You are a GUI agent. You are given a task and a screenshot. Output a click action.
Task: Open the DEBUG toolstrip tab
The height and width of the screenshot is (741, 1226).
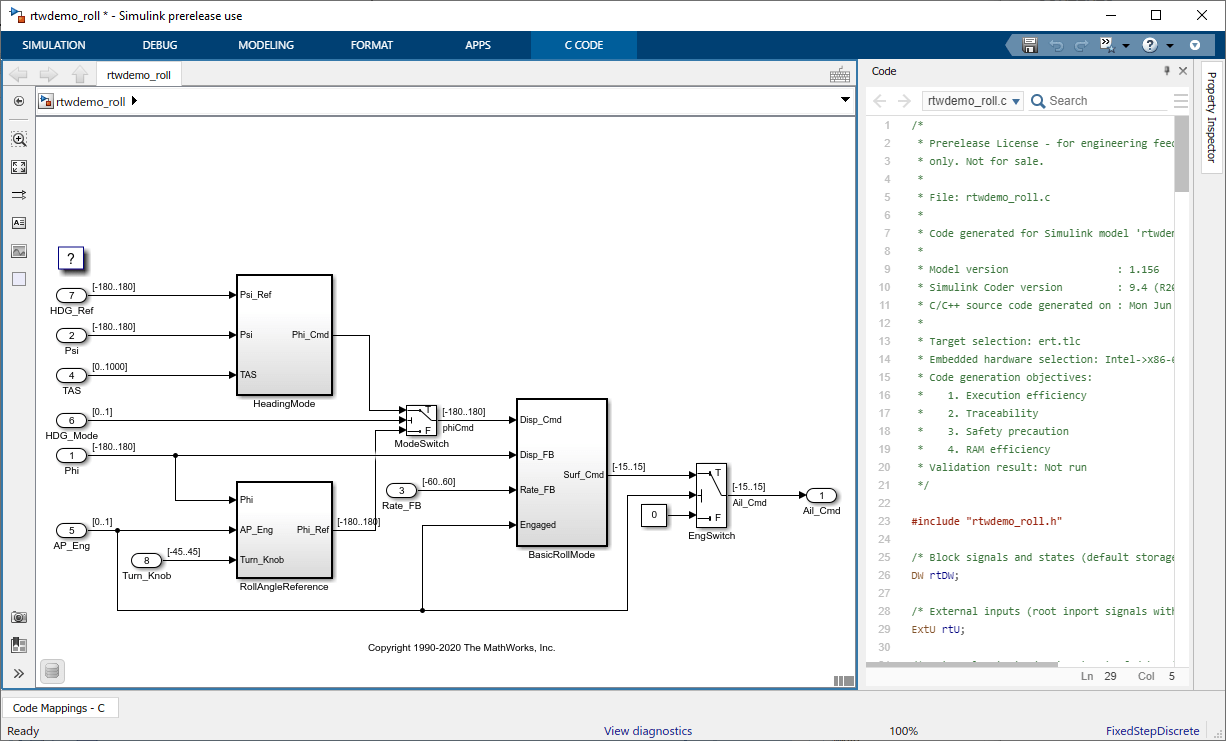[x=160, y=45]
